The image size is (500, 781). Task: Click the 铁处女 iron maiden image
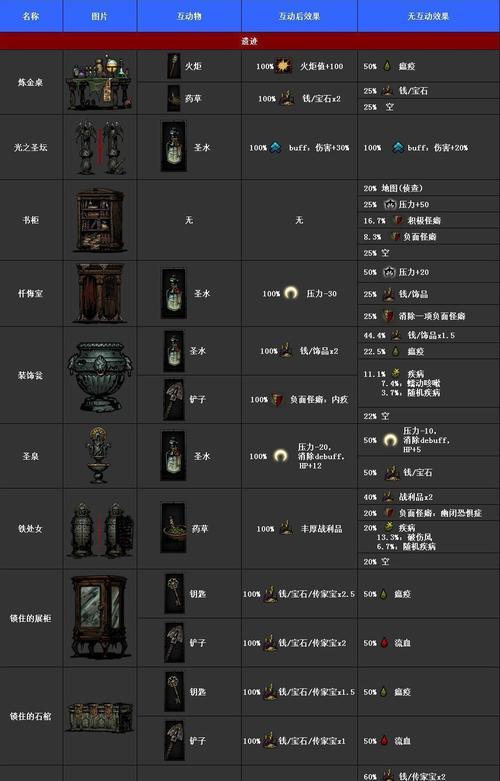(x=100, y=529)
